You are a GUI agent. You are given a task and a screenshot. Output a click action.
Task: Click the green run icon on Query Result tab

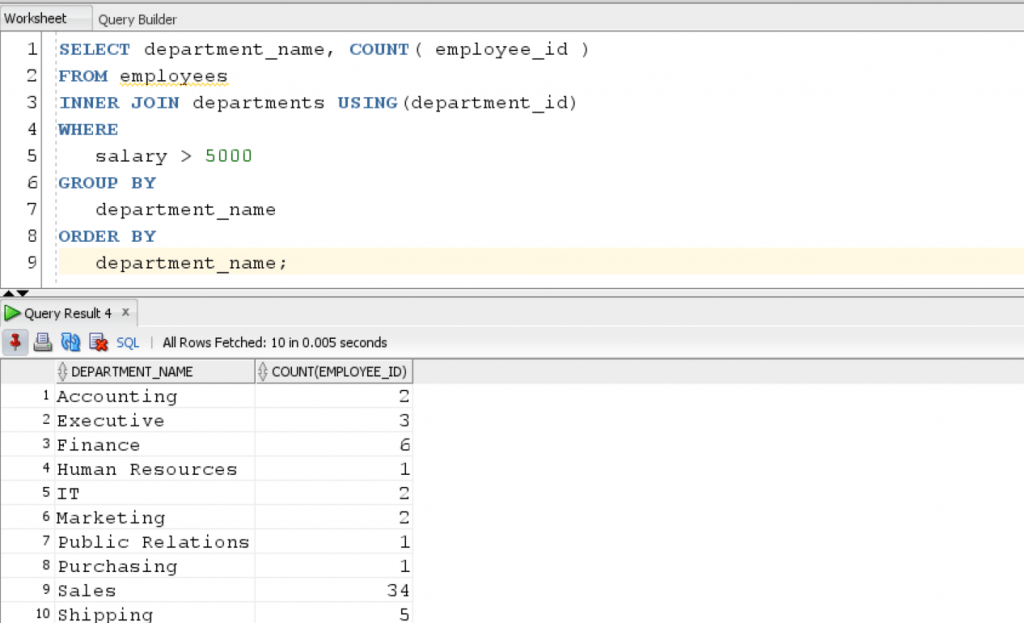point(13,313)
